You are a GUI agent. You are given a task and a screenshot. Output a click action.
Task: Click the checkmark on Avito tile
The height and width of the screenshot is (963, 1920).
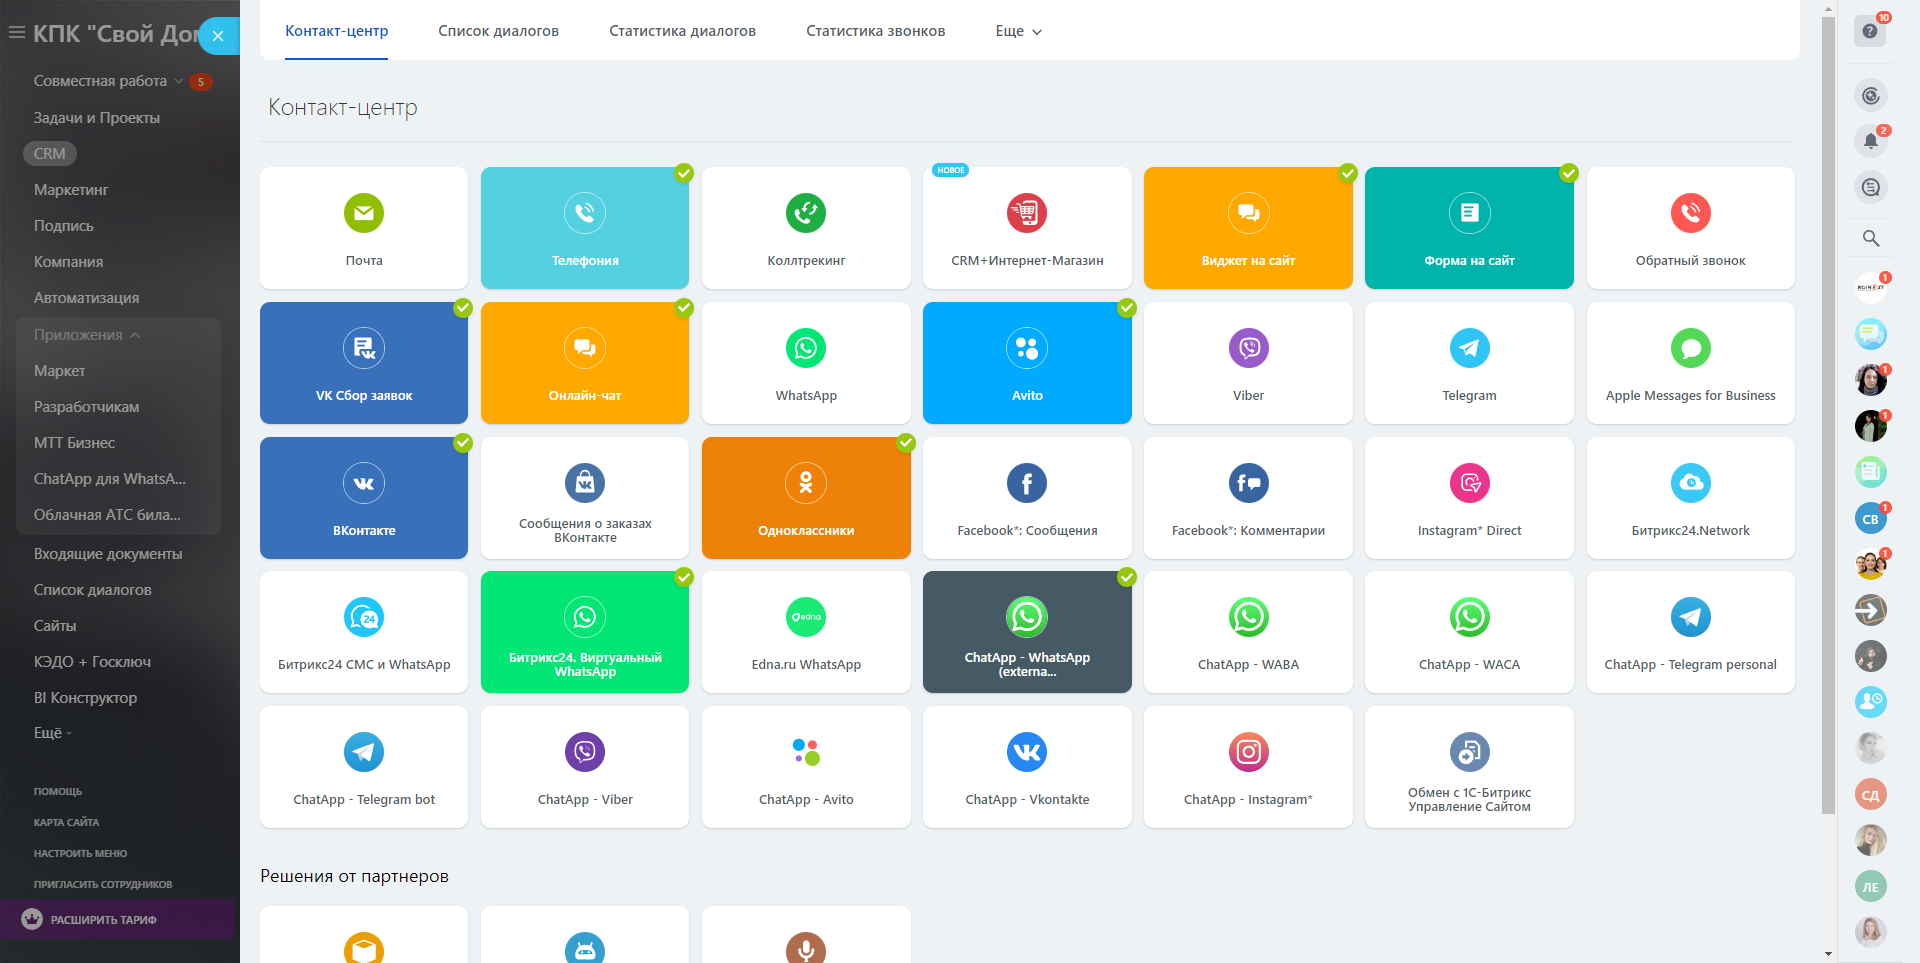(x=1127, y=308)
